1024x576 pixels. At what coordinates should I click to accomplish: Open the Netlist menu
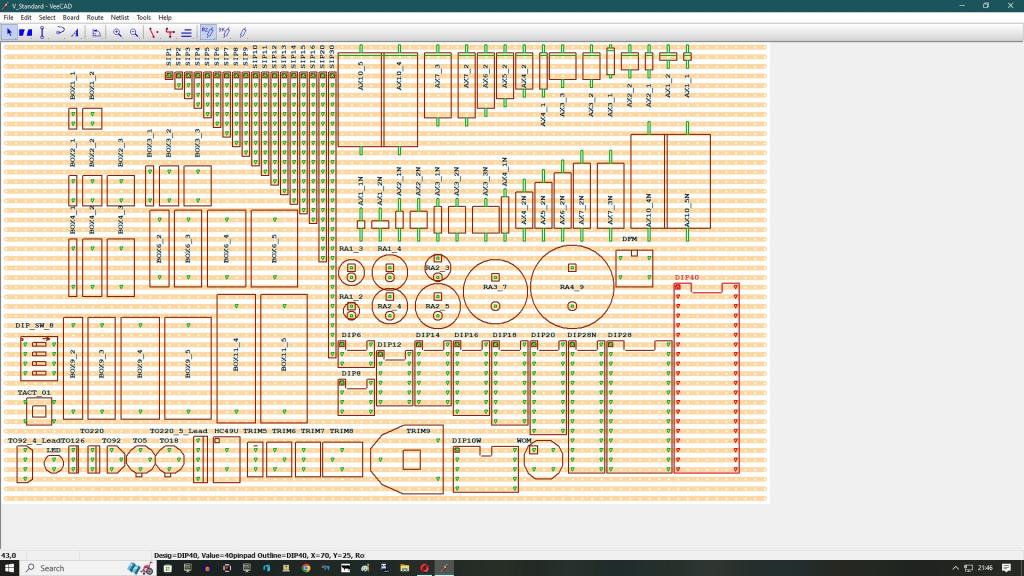pyautogui.click(x=120, y=17)
